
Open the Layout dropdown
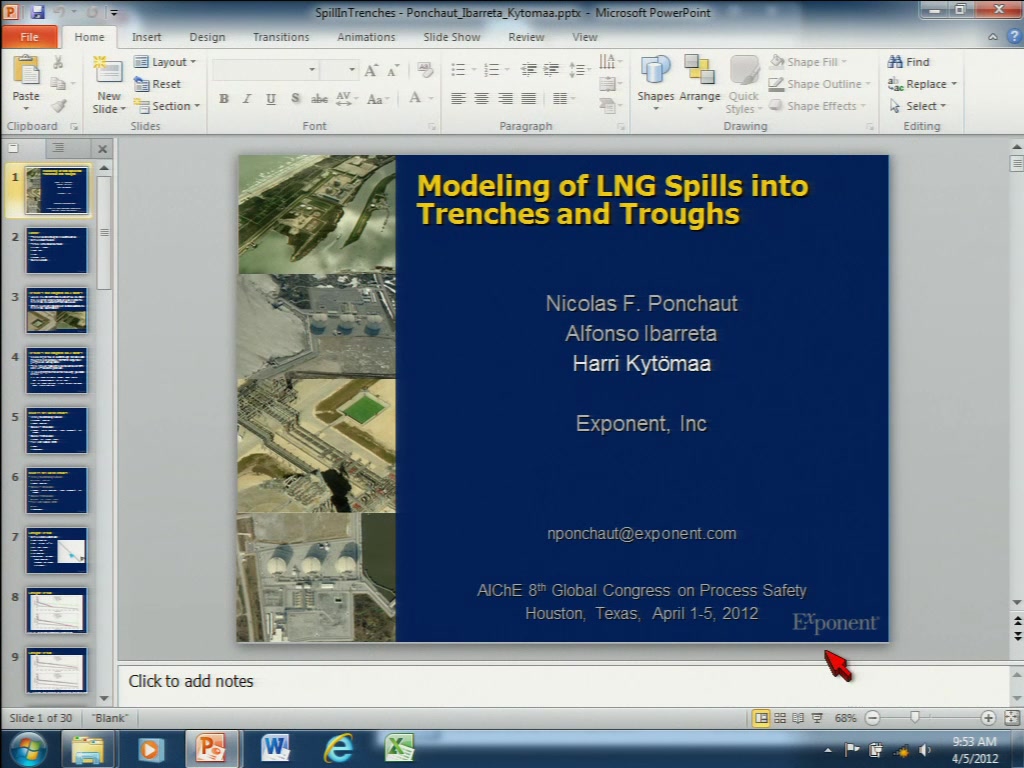165,62
